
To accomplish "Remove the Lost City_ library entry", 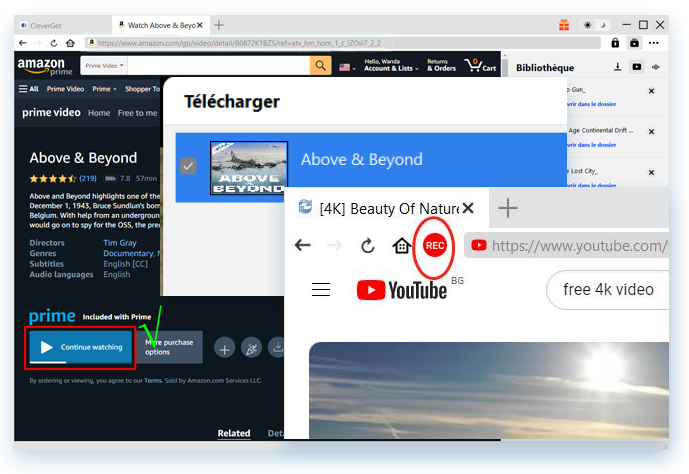I will pos(652,173).
